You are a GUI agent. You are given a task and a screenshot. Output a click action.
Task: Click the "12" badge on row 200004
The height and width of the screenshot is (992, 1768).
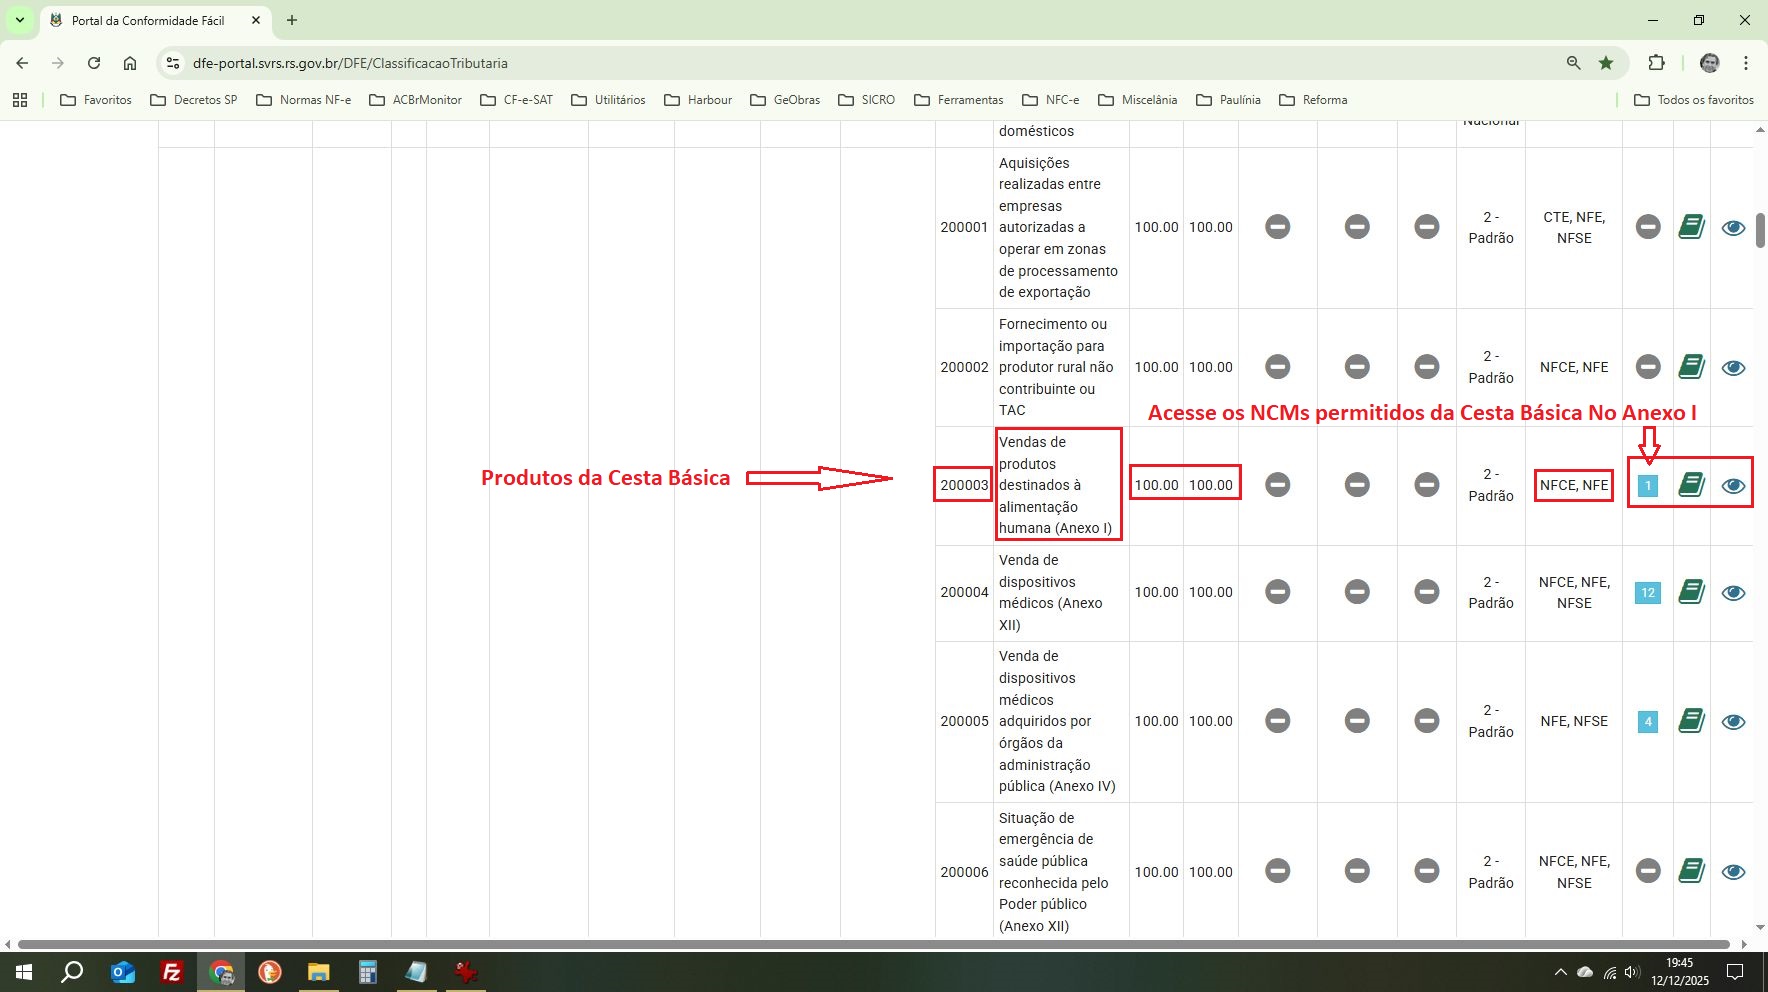[x=1647, y=592]
